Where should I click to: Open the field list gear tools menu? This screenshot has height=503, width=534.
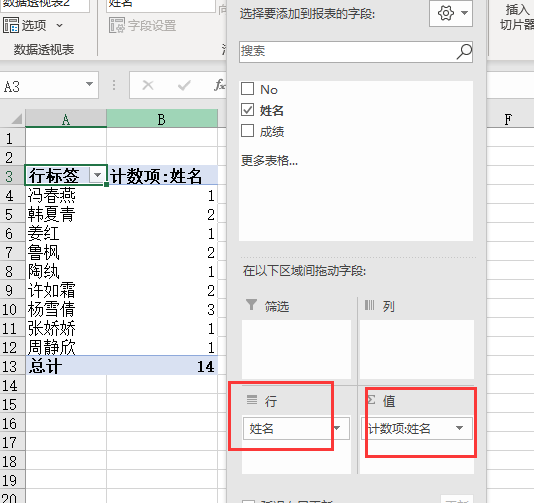[x=451, y=13]
